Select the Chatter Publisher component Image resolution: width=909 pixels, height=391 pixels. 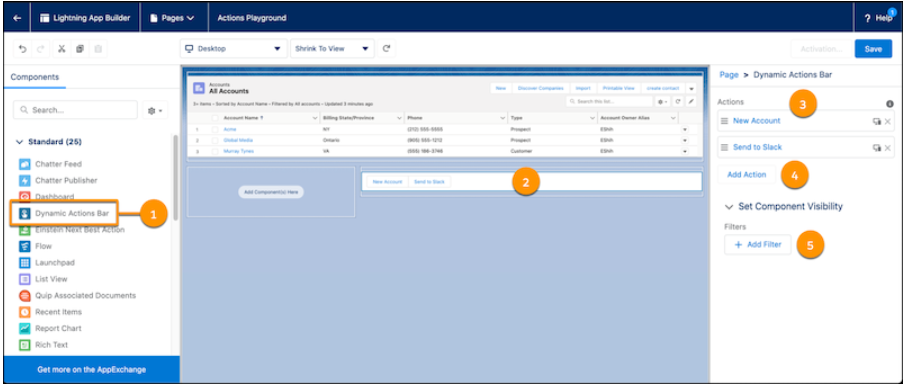pyautogui.click(x=58, y=180)
